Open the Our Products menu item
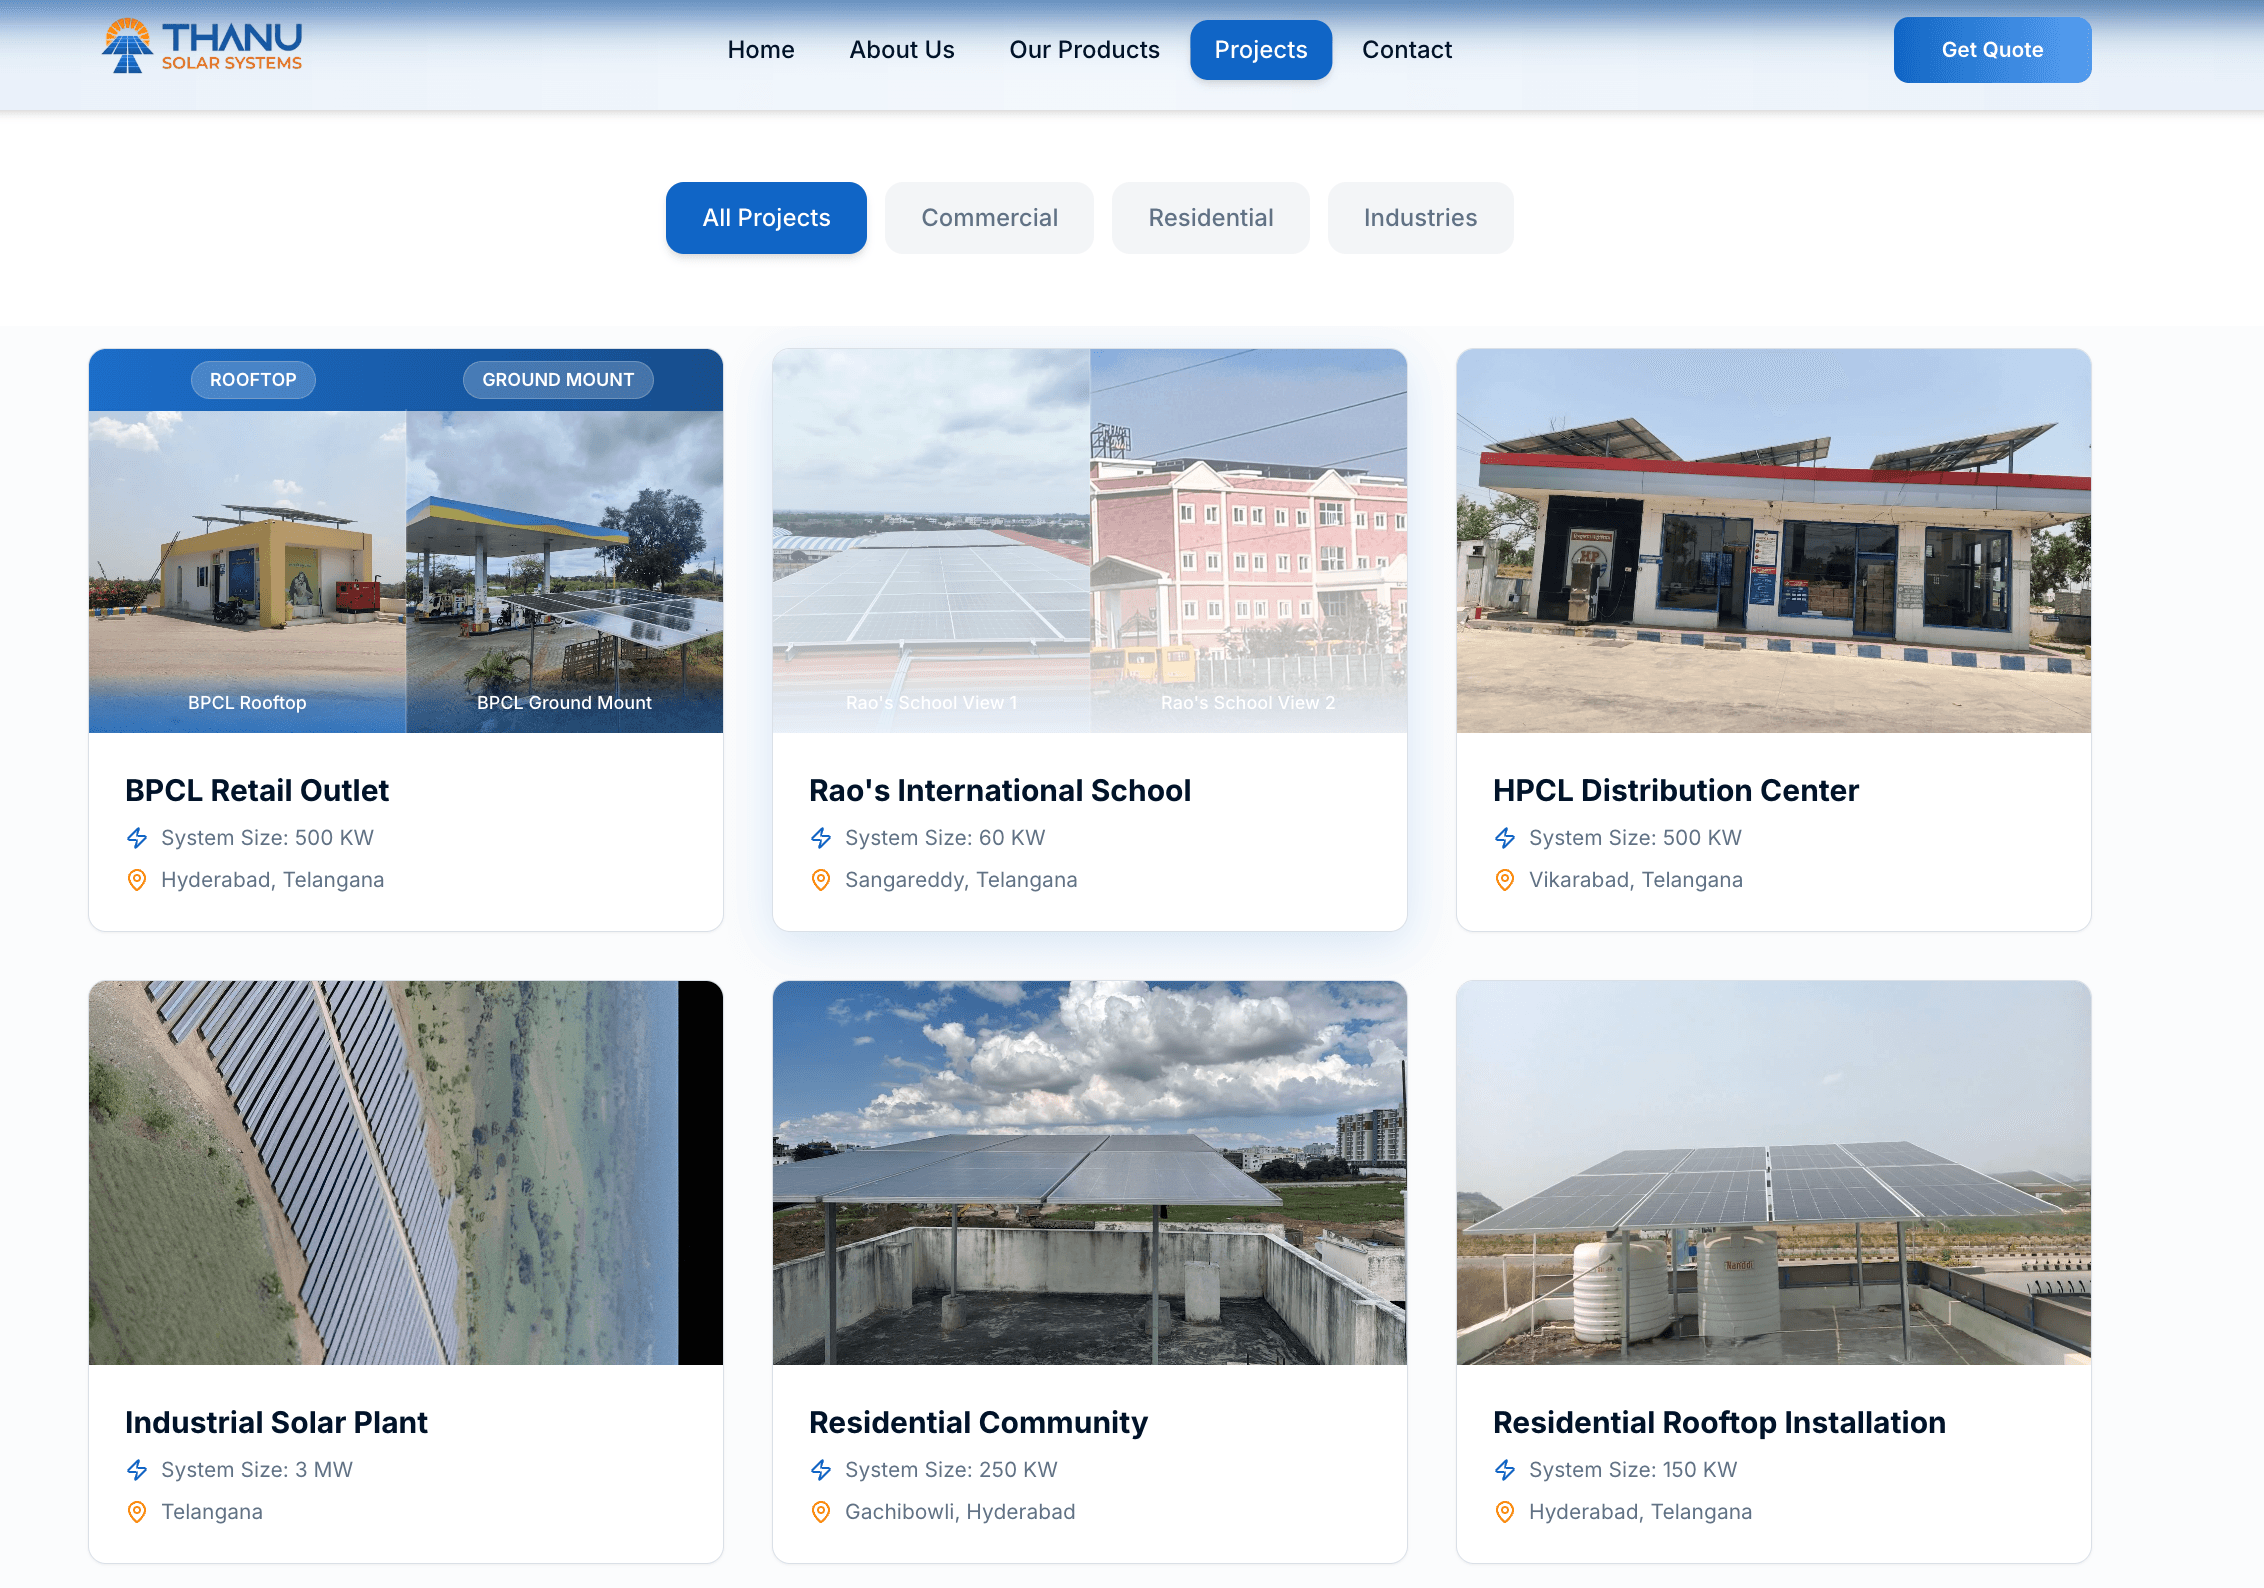The width and height of the screenshot is (2264, 1588). [1084, 50]
